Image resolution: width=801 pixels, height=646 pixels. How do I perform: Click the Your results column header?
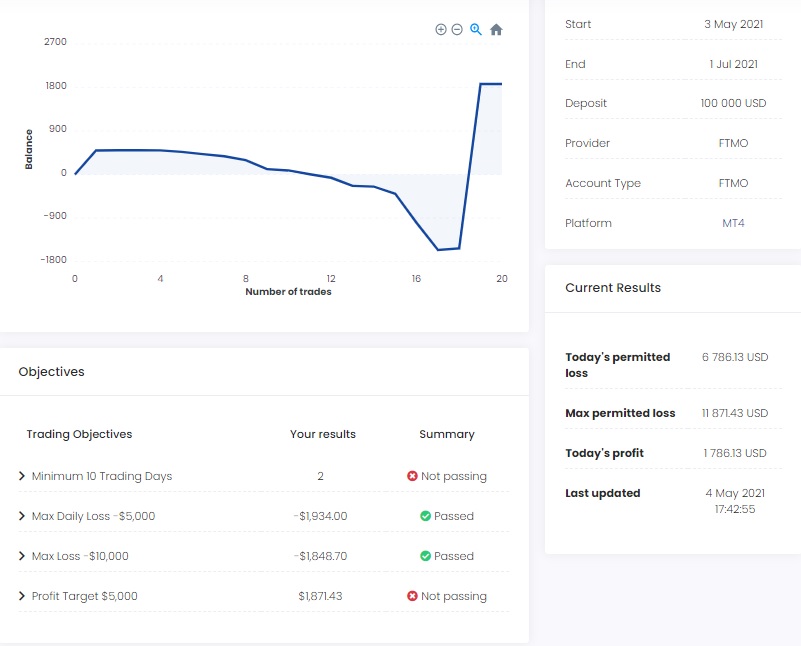pyautogui.click(x=322, y=434)
